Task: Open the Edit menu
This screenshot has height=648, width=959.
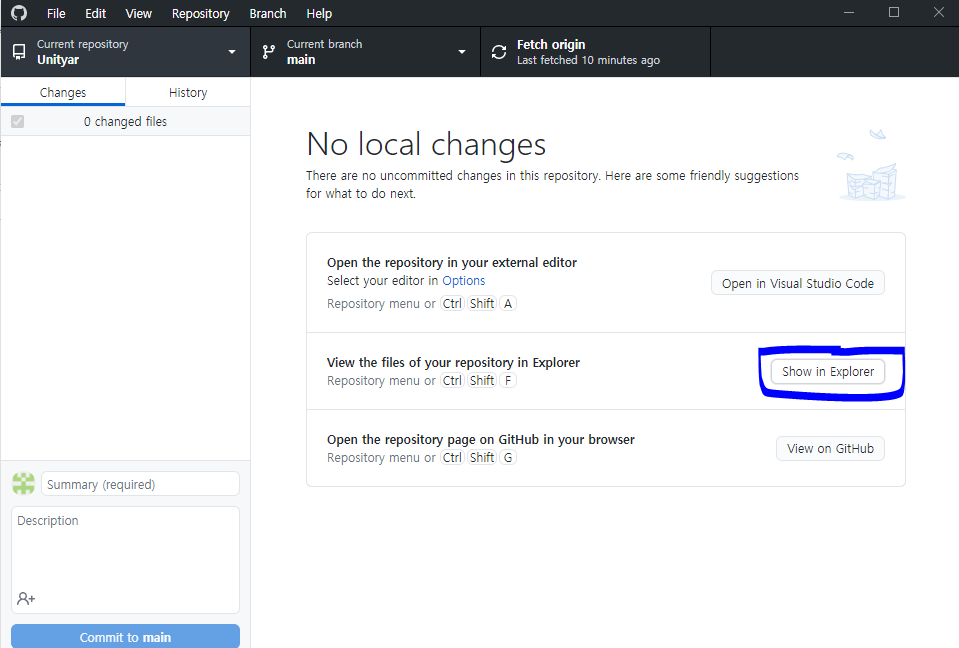Action: 95,13
